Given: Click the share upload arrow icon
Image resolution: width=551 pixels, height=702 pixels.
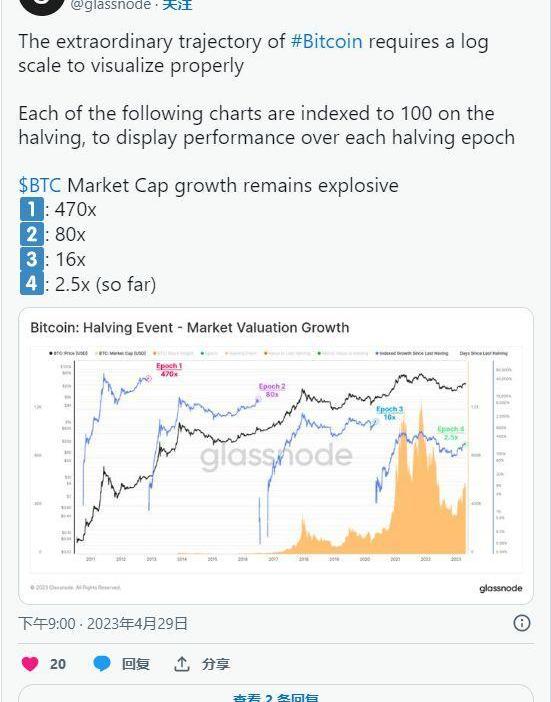Looking at the screenshot, I should [181, 664].
